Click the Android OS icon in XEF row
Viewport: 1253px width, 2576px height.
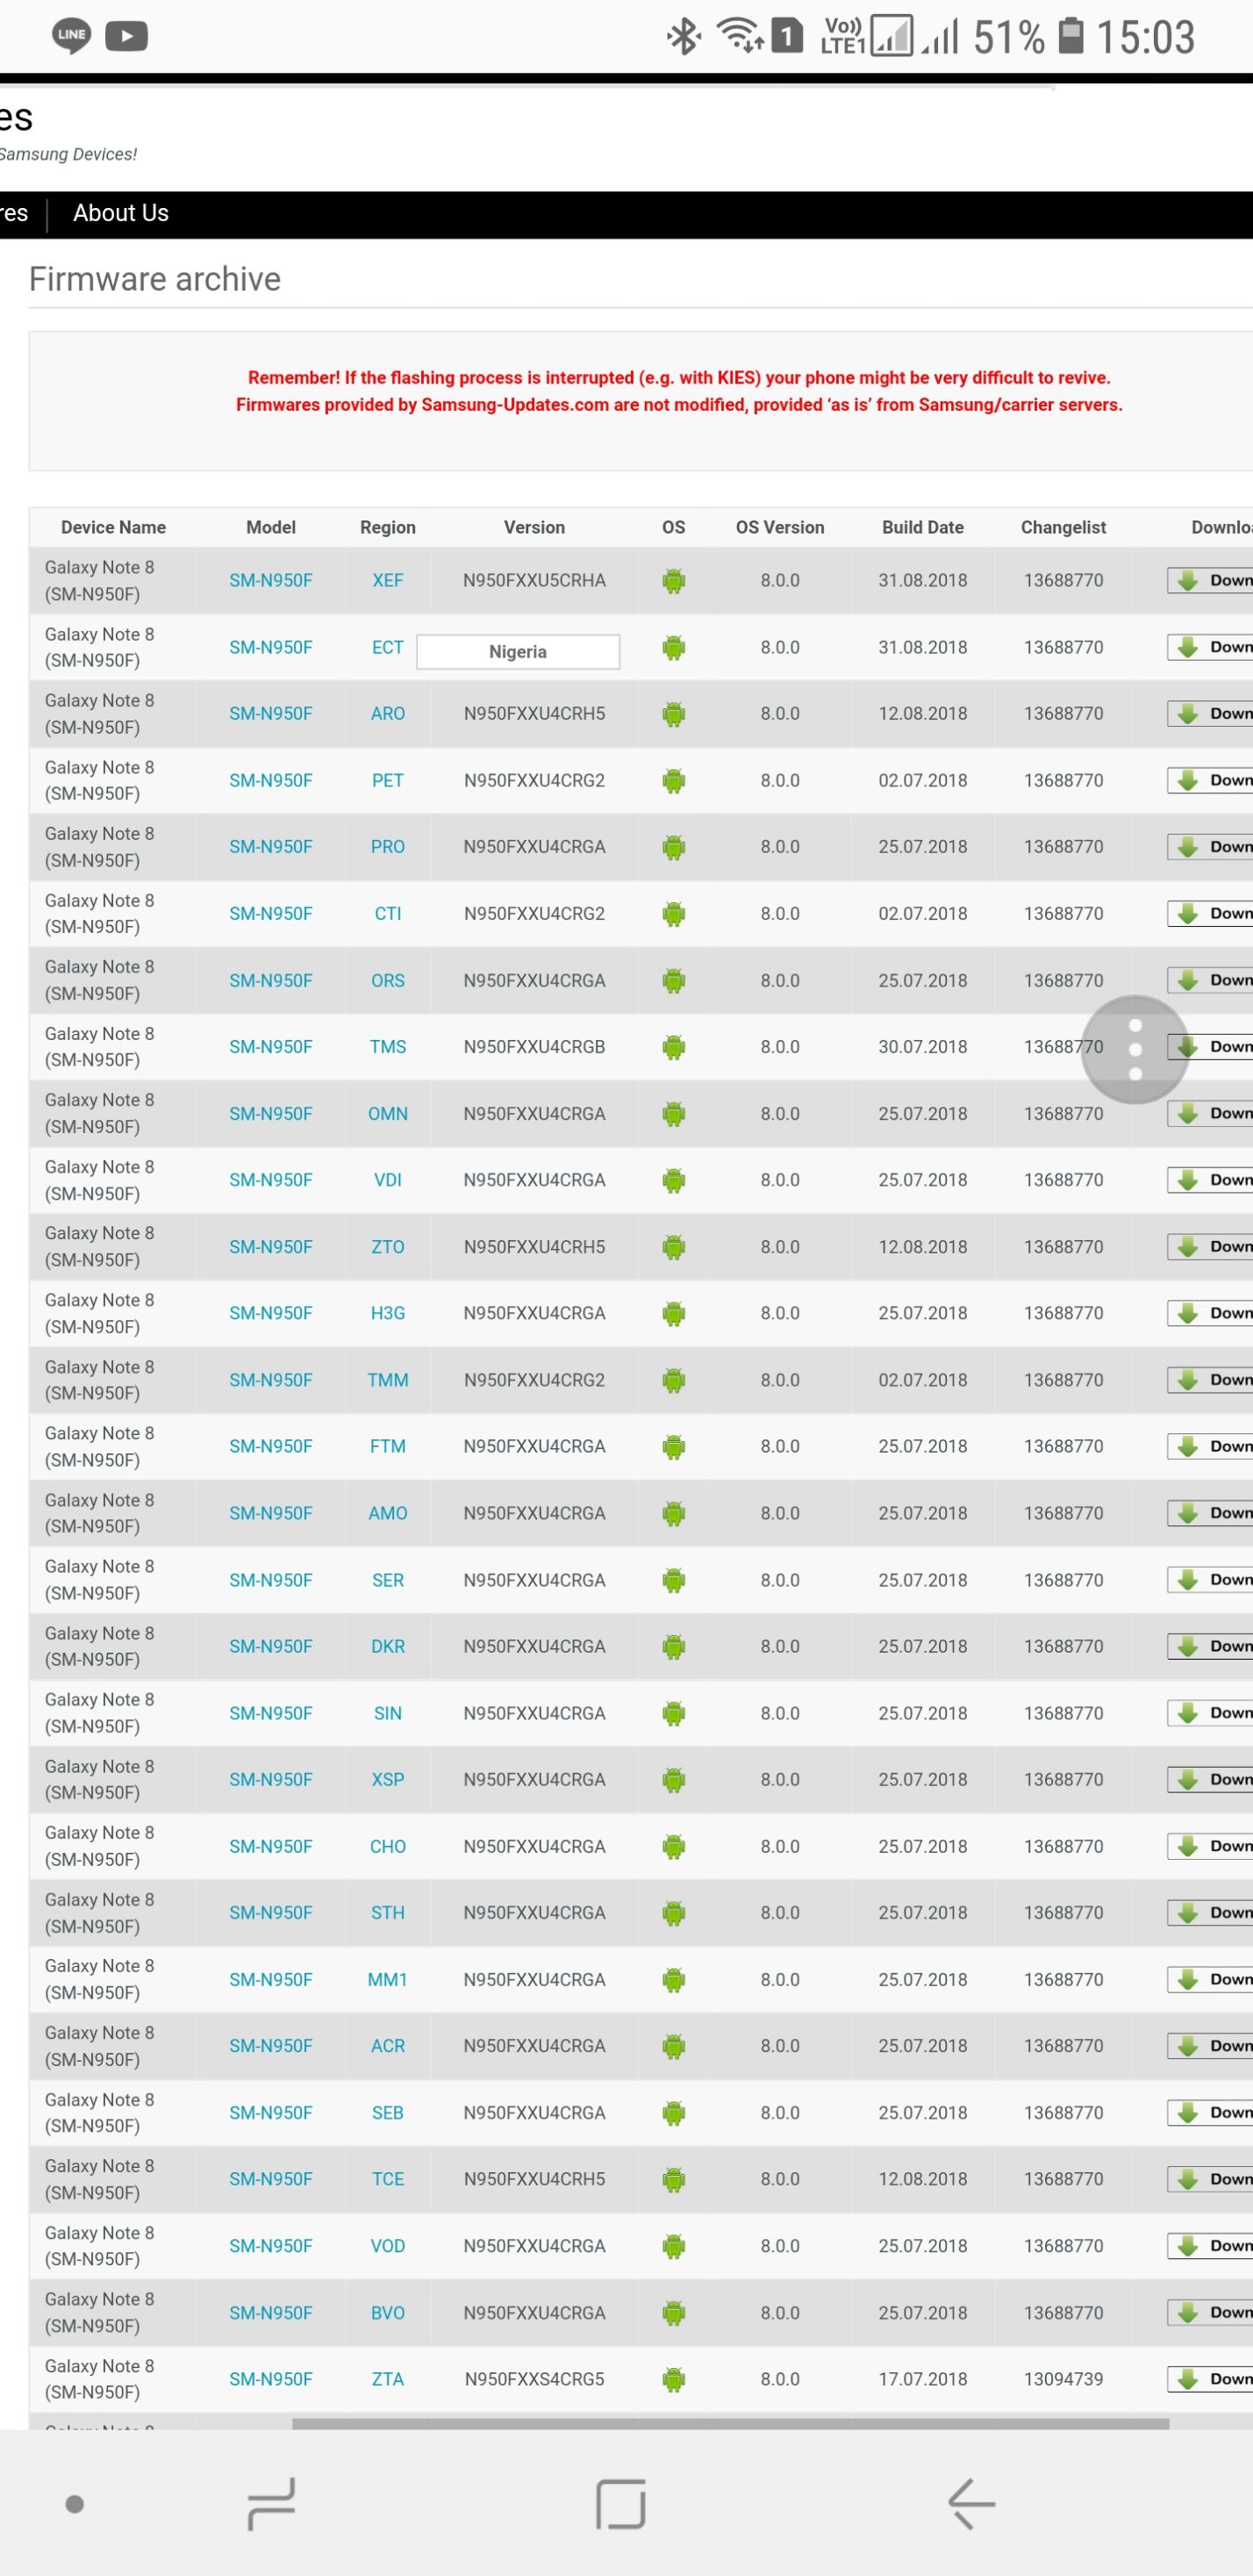point(674,581)
